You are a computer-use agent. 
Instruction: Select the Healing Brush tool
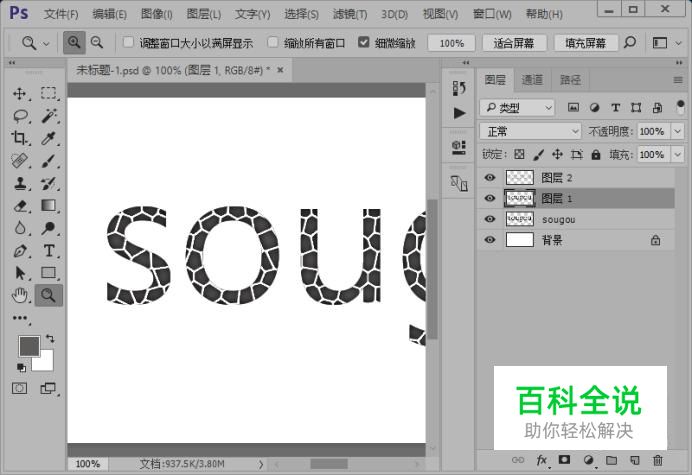[19, 161]
